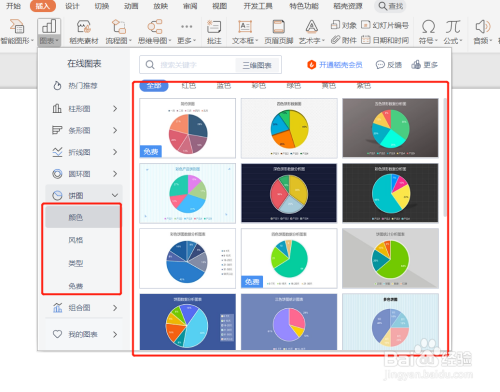The image size is (500, 392).
Task: Open the 艺术字 dropdown arrow
Action: (x=323, y=41)
